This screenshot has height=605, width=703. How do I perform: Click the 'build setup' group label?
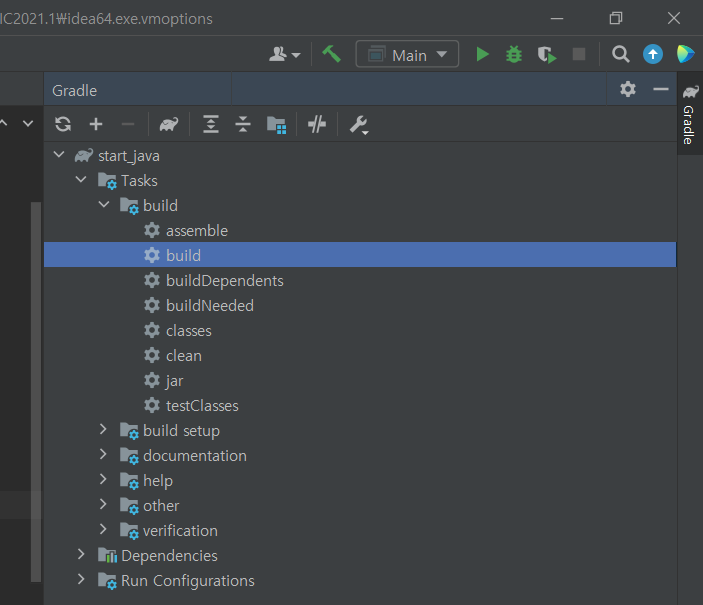[x=182, y=431]
